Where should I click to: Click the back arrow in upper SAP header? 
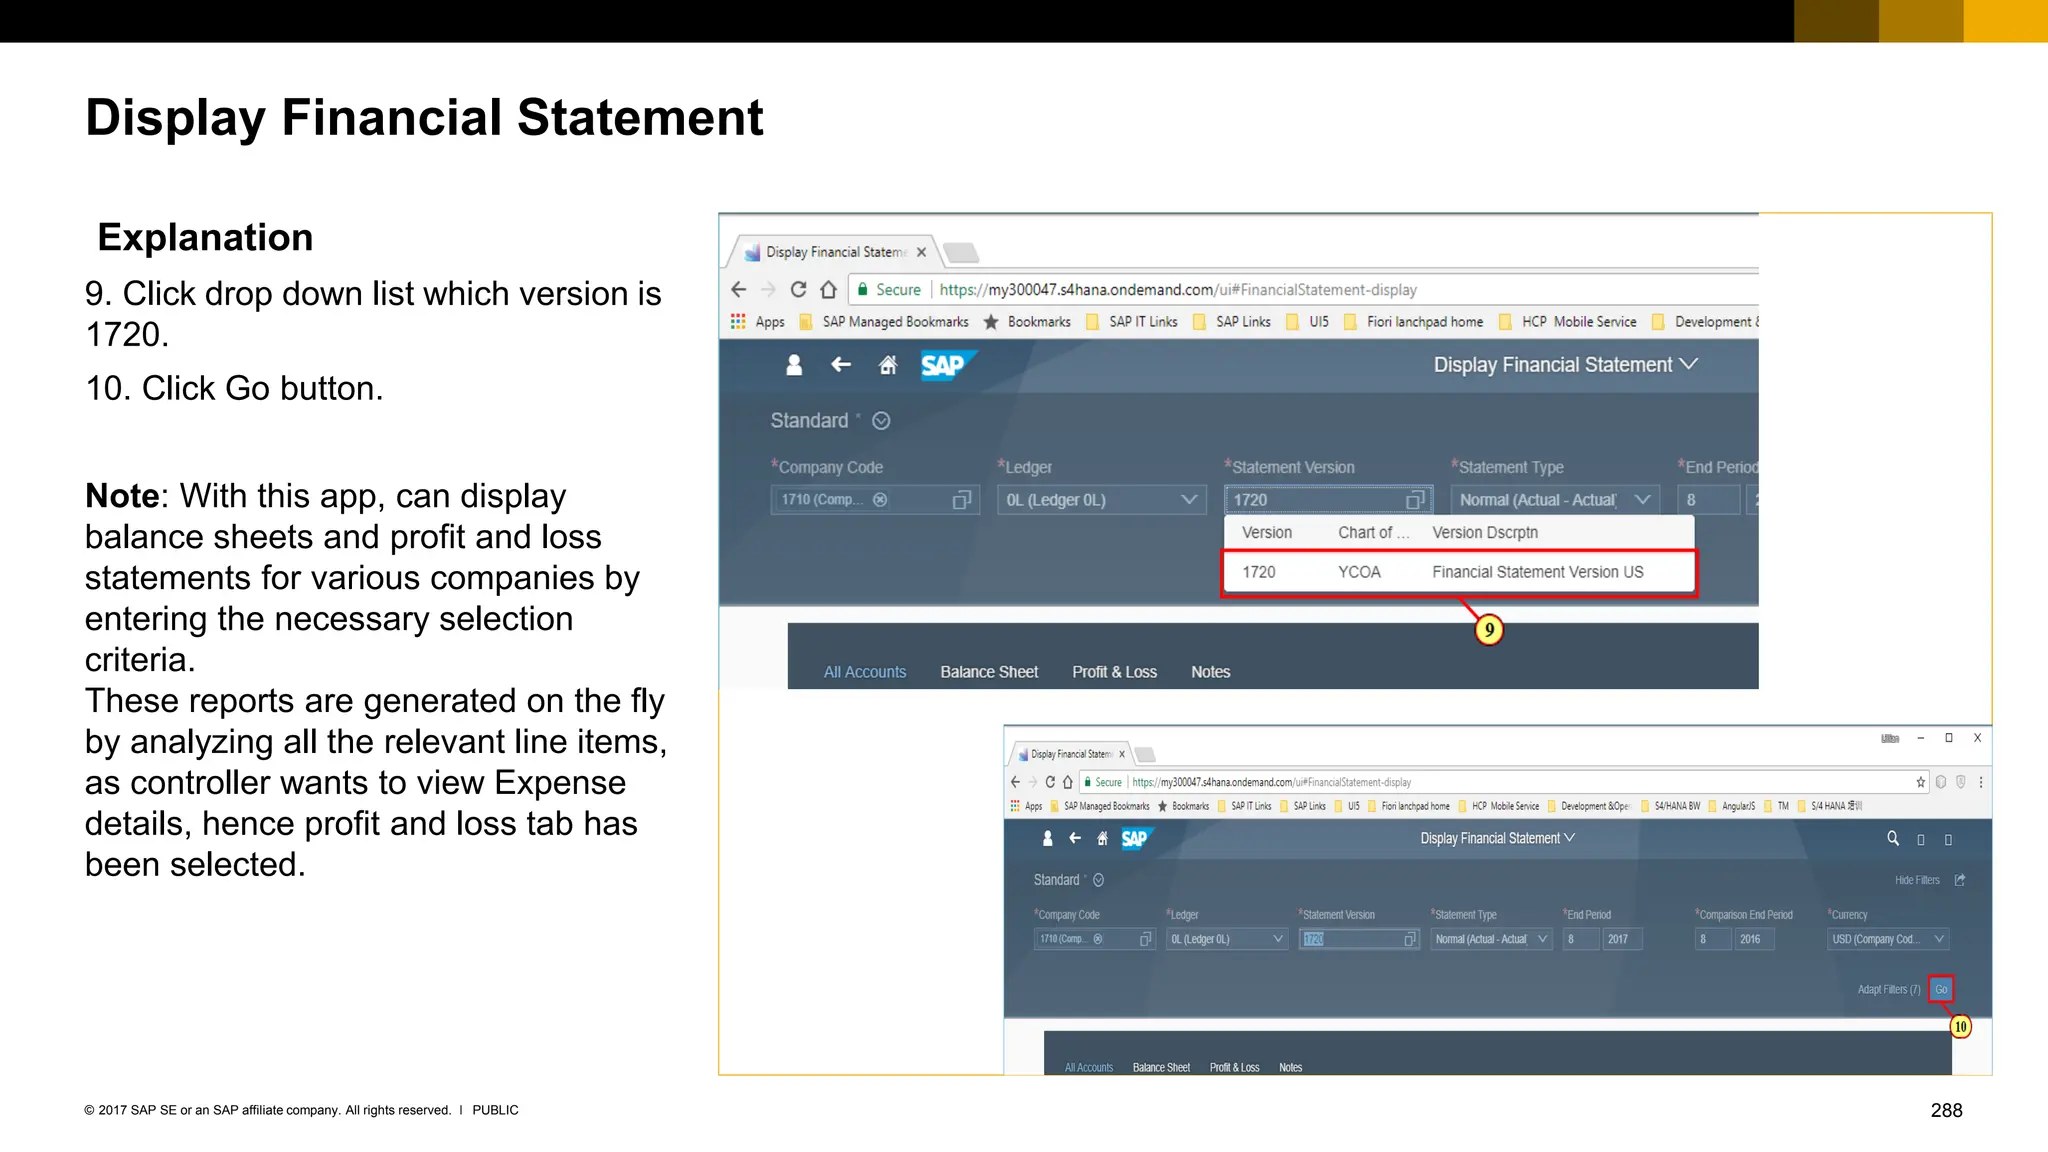841,365
